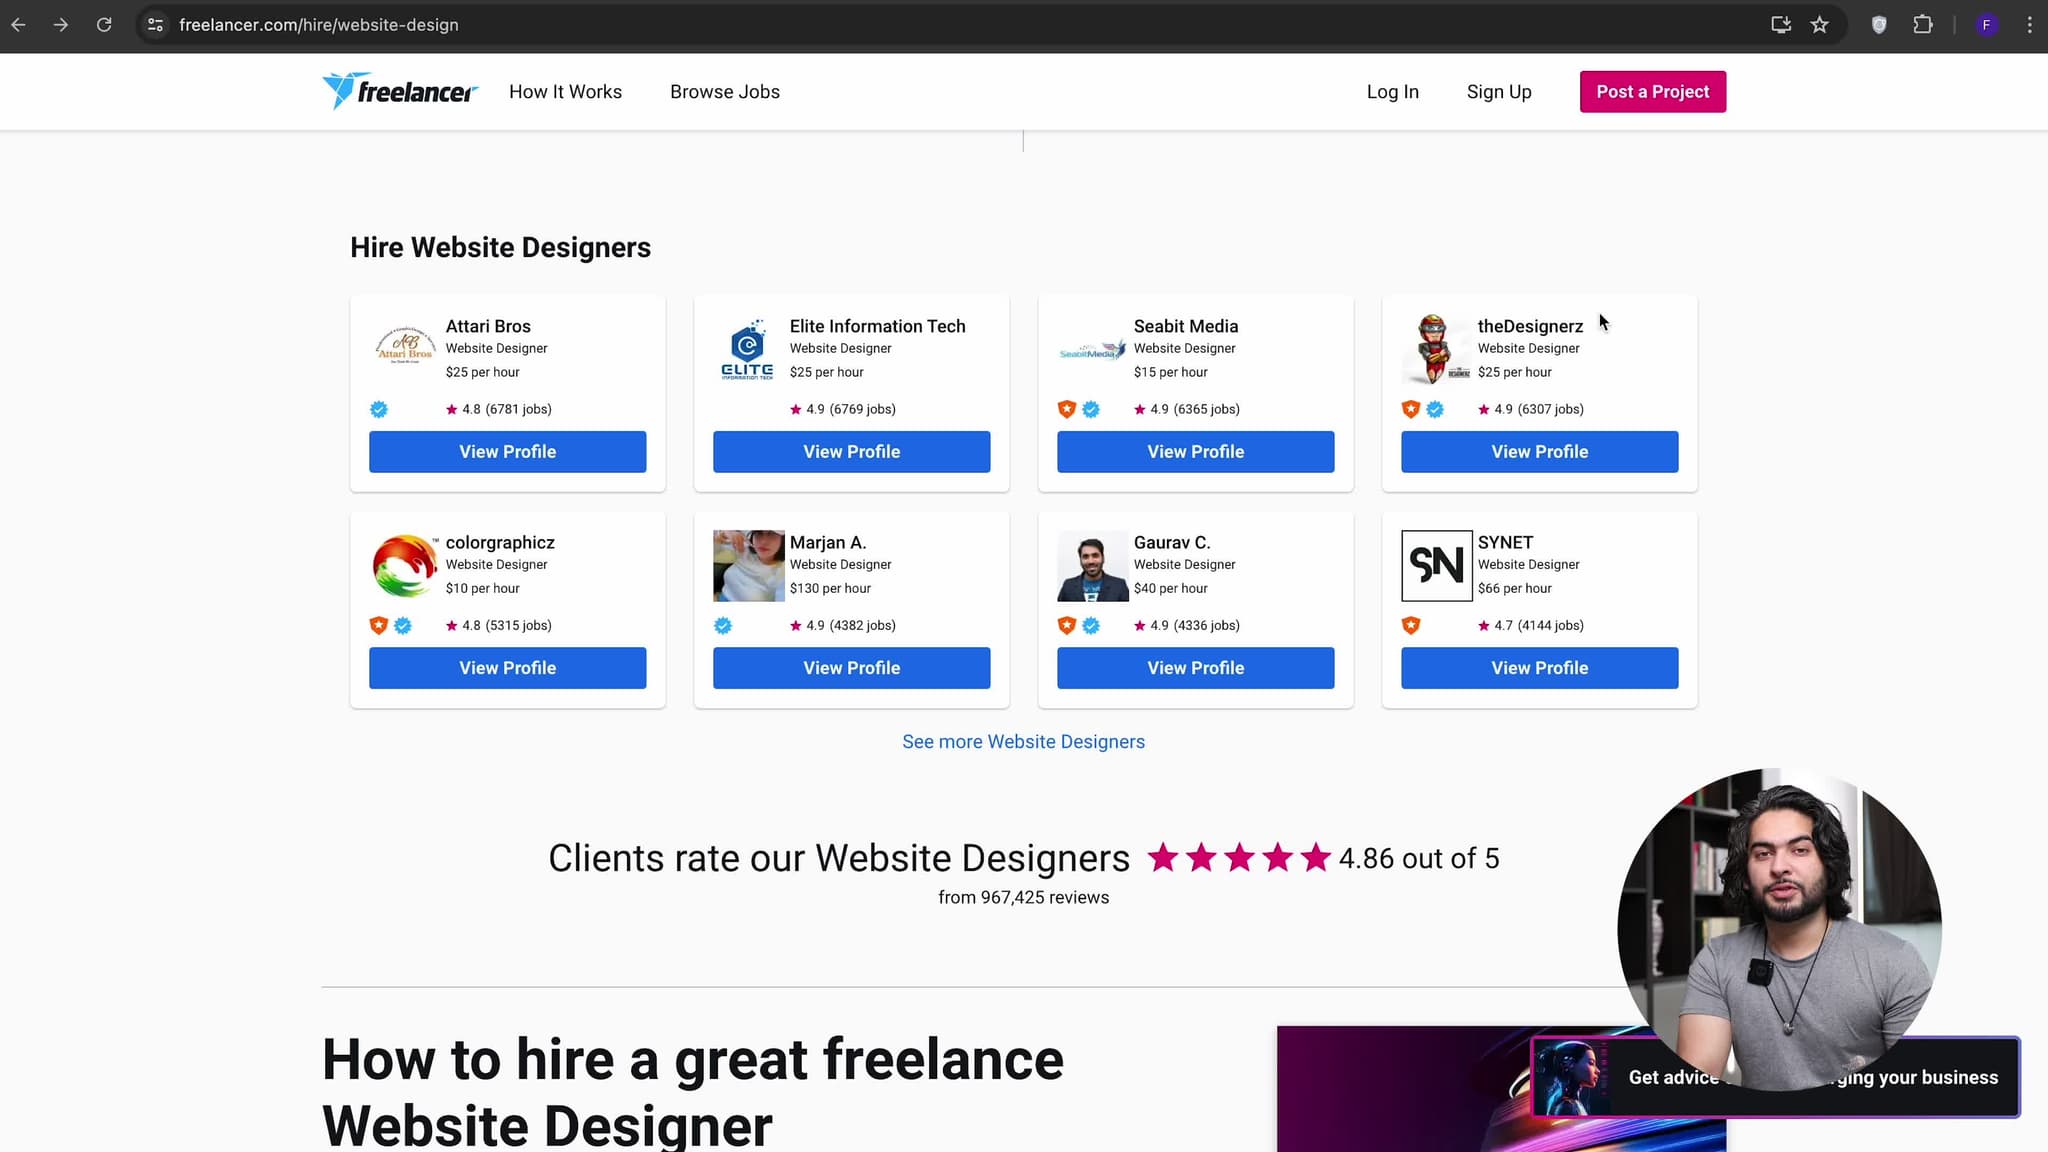Screen dimensions: 2048x1152
Task: Go to Browse Jobs
Action: (724, 92)
